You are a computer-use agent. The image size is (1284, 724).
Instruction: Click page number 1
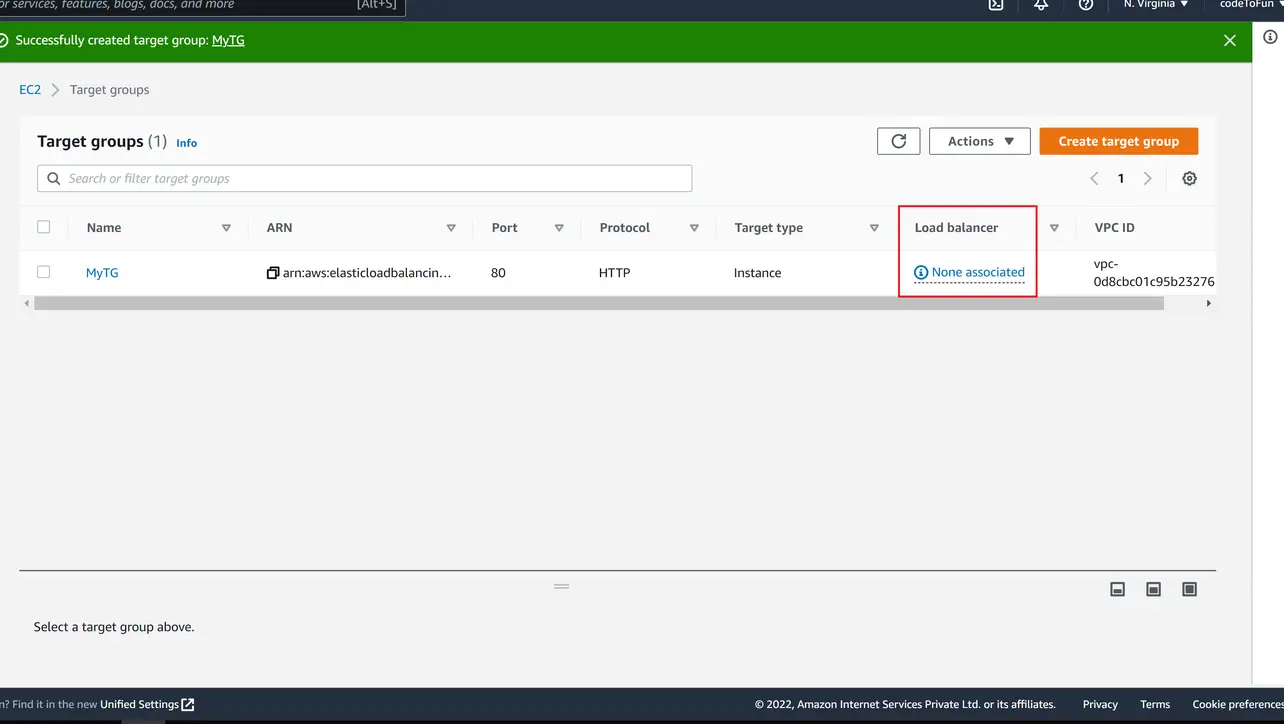point(1121,179)
